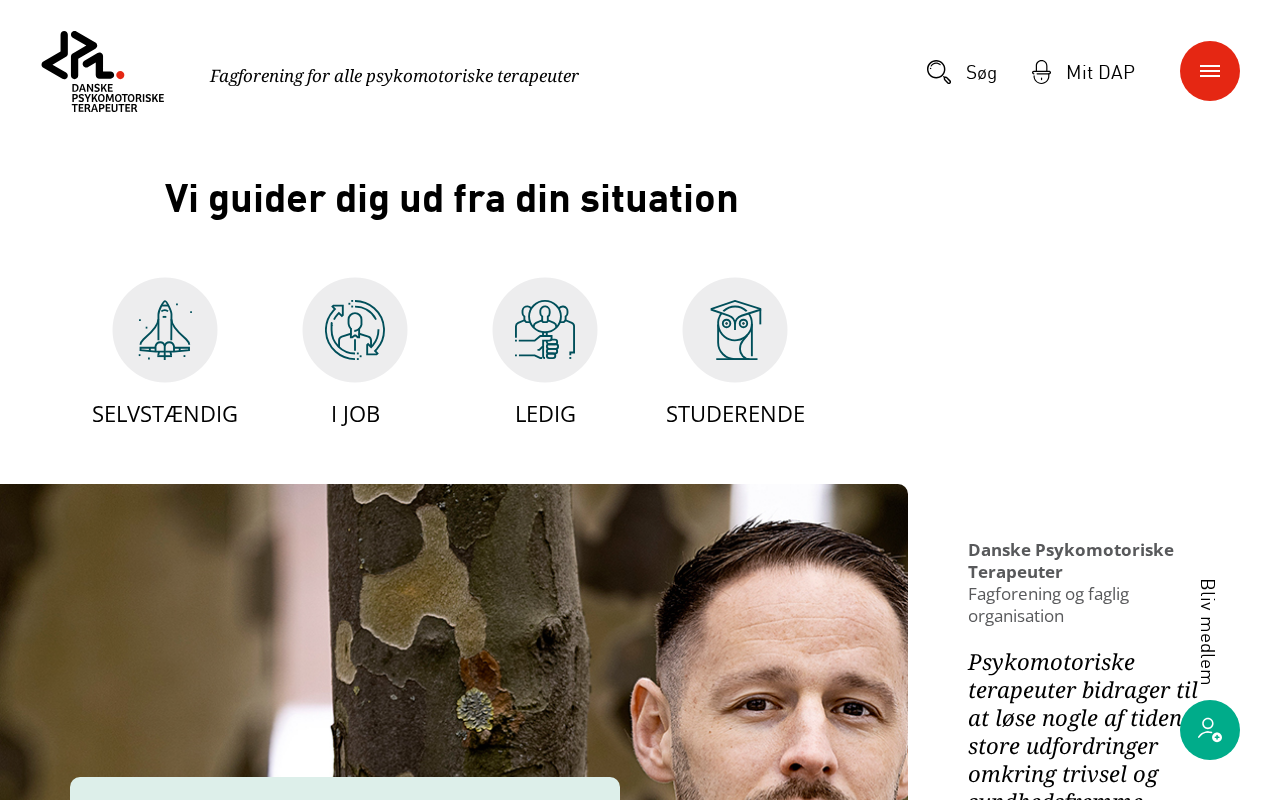Select the I Job circular arrows icon
The width and height of the screenshot is (1280, 800).
tap(355, 330)
